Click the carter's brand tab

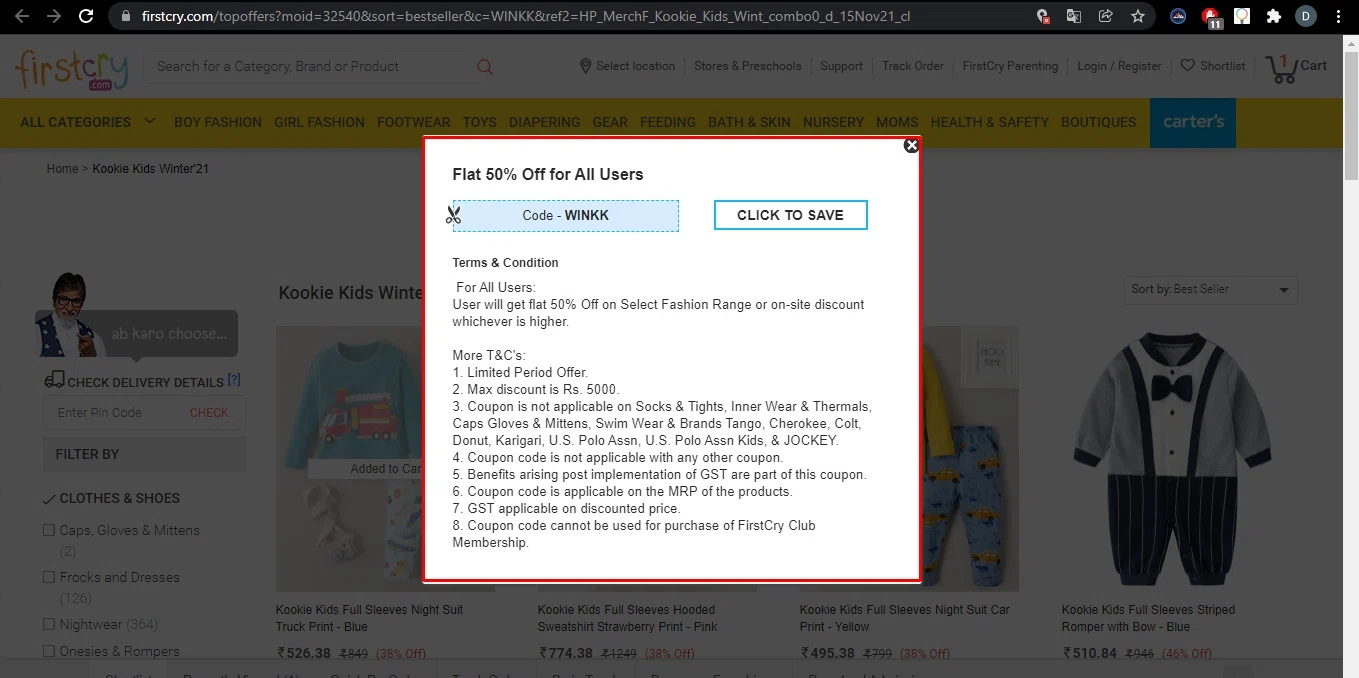[1193, 122]
